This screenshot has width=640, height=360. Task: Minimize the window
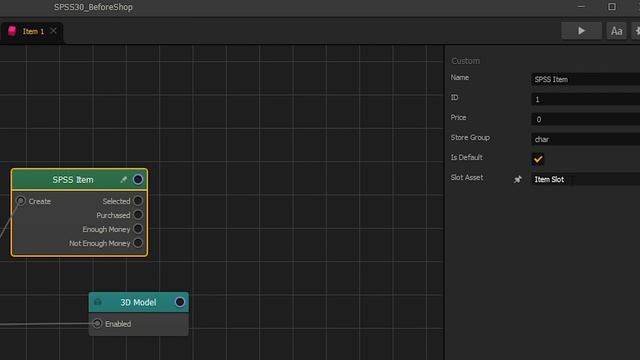click(x=581, y=7)
